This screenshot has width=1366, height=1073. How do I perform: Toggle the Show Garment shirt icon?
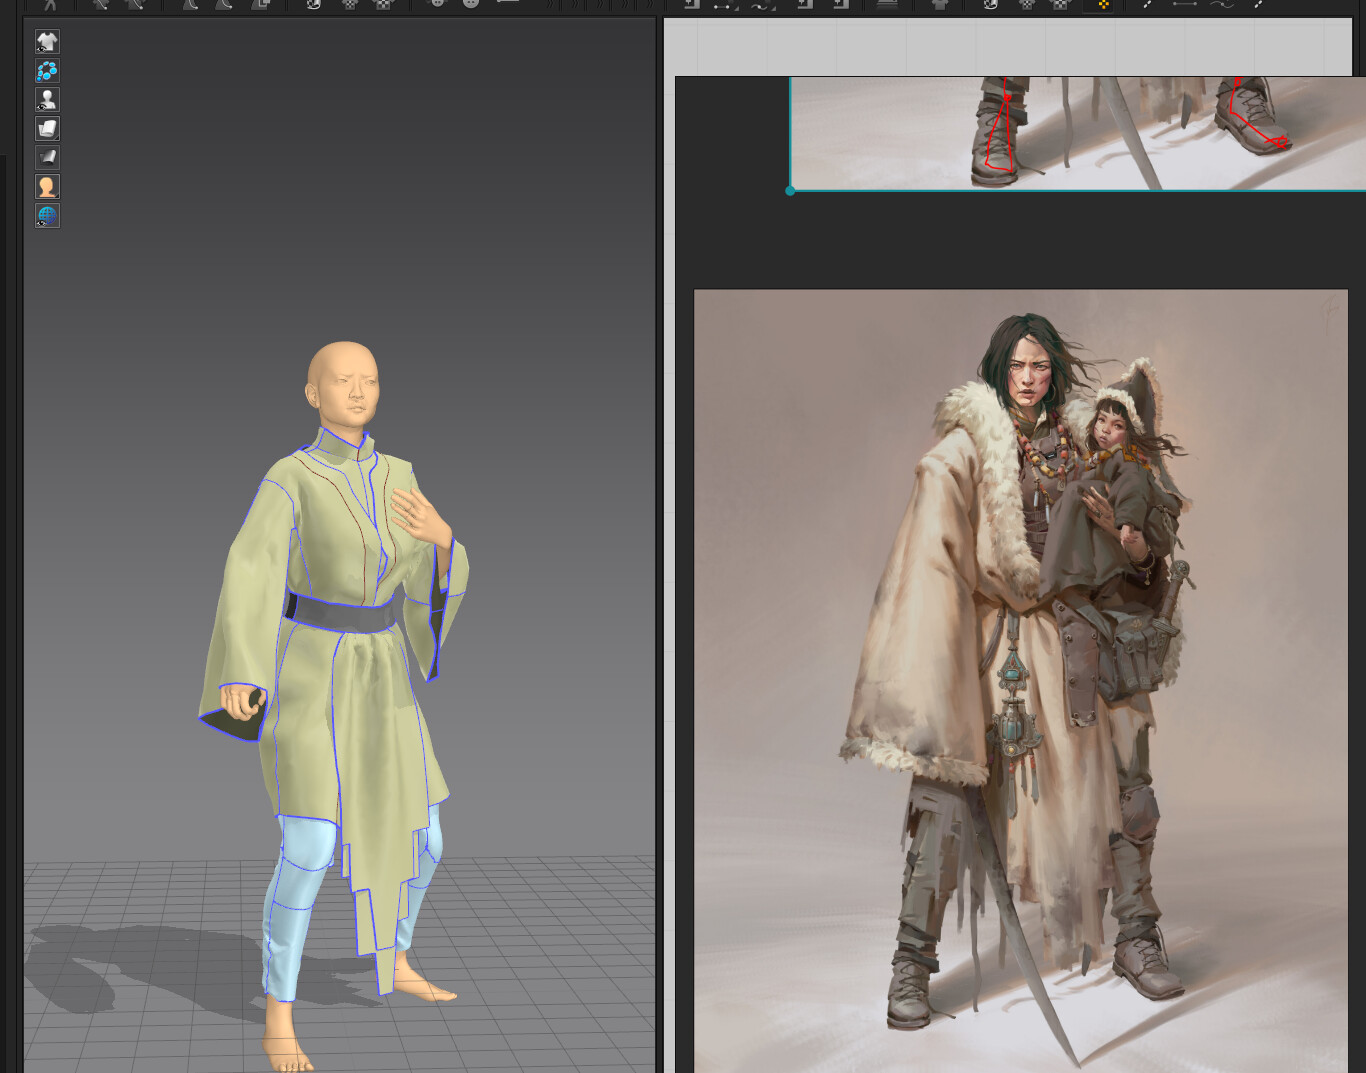point(47,41)
